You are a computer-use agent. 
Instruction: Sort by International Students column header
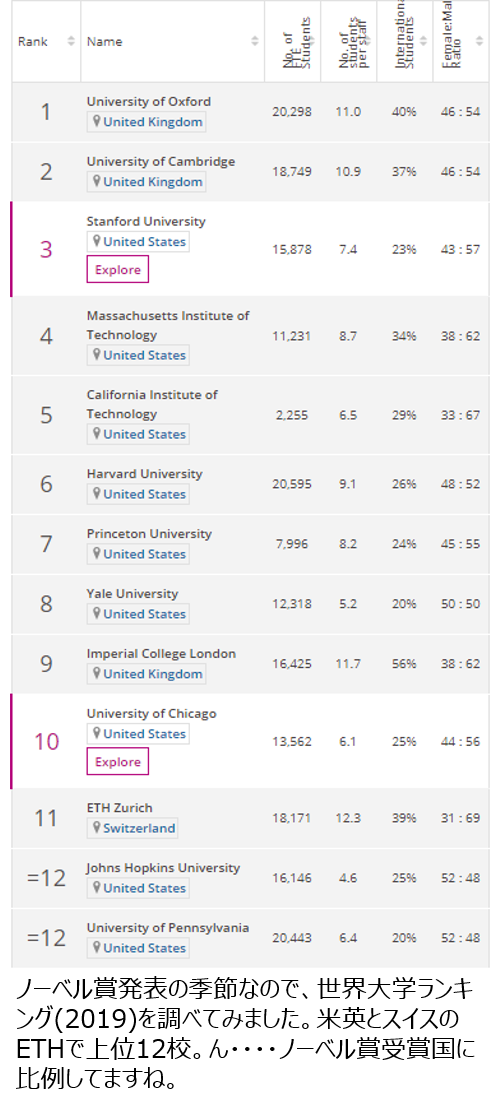(405, 41)
